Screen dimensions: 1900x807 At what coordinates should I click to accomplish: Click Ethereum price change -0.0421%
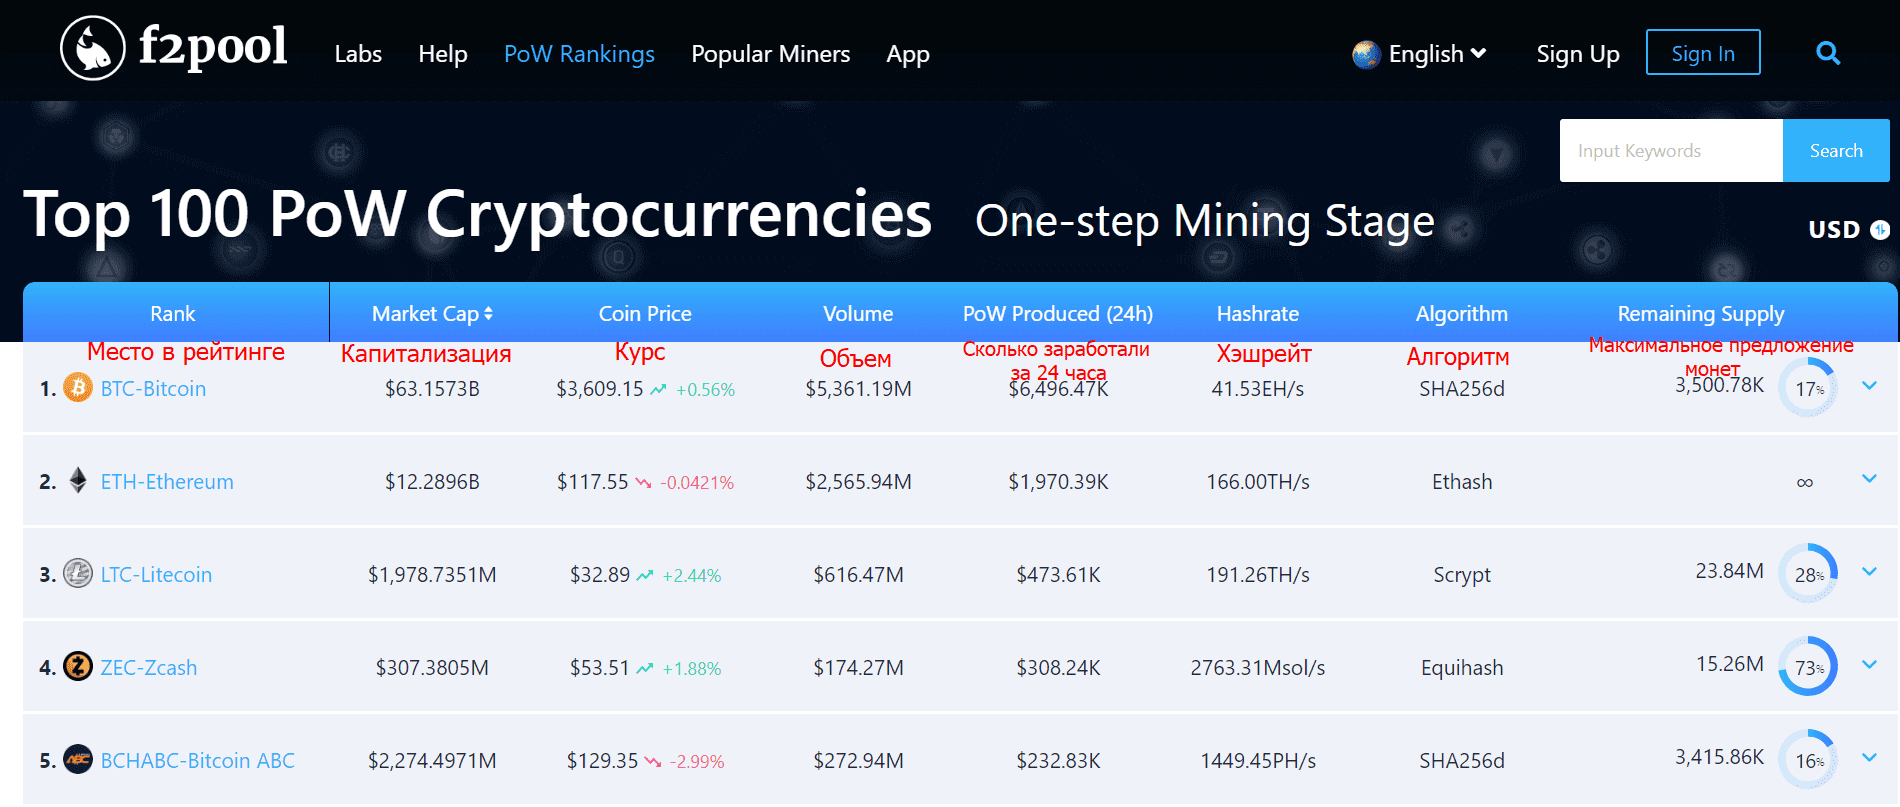pos(697,483)
